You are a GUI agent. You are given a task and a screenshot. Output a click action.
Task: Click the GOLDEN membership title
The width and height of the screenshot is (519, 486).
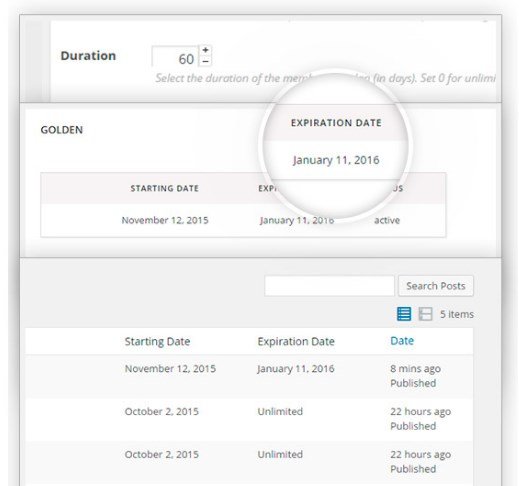[62, 130]
